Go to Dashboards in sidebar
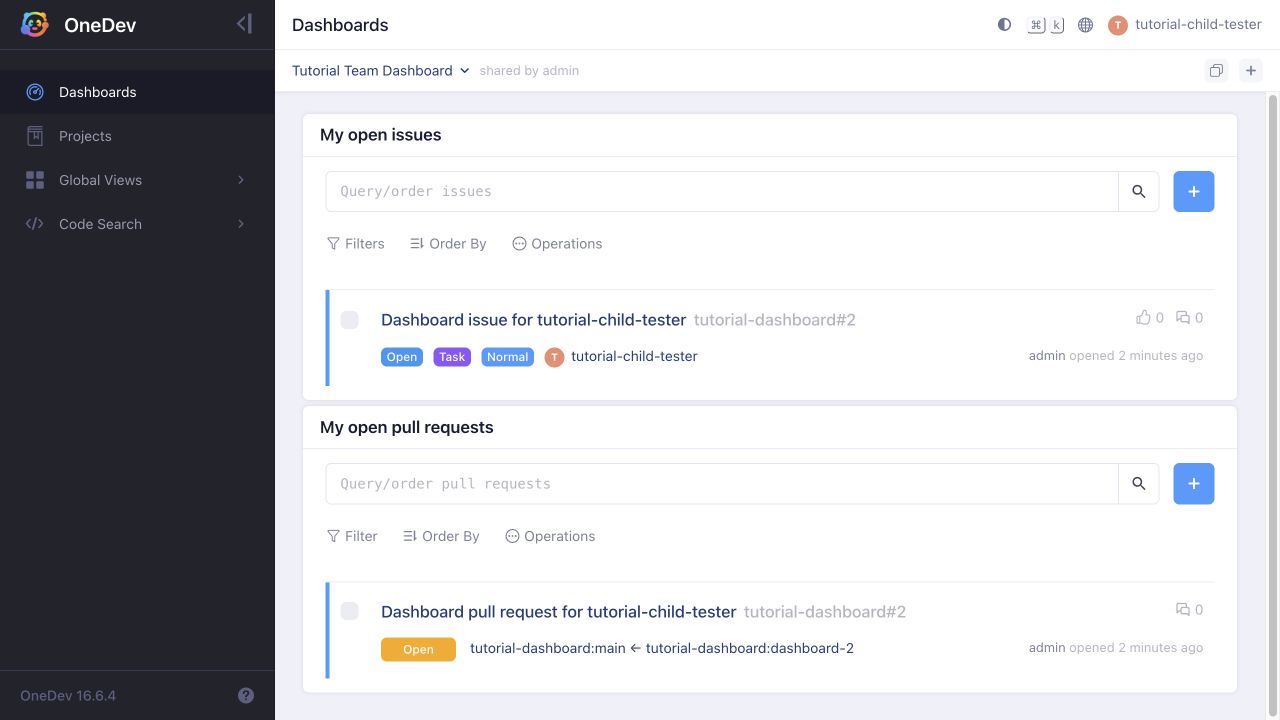This screenshot has width=1280, height=720. [x=137, y=92]
